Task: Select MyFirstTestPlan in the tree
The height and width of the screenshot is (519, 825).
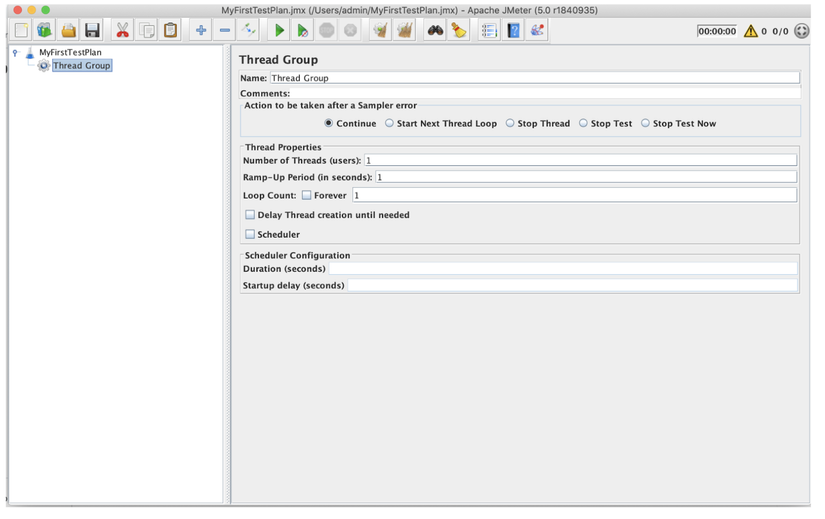Action: coord(71,52)
